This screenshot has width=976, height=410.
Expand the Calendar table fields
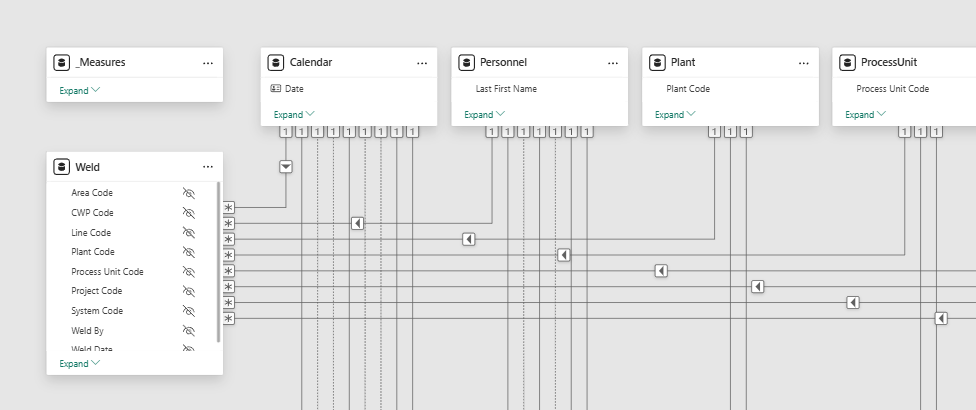pos(294,114)
